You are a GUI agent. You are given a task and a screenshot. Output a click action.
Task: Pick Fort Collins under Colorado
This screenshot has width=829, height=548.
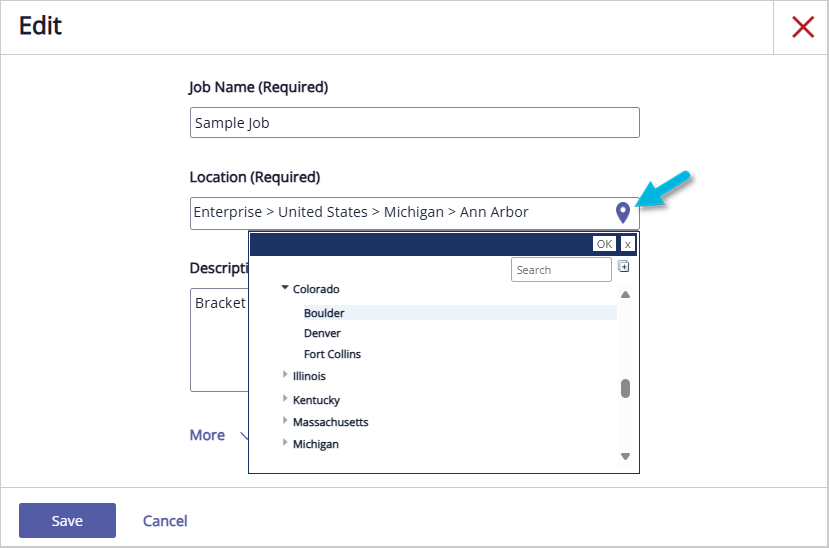(332, 354)
